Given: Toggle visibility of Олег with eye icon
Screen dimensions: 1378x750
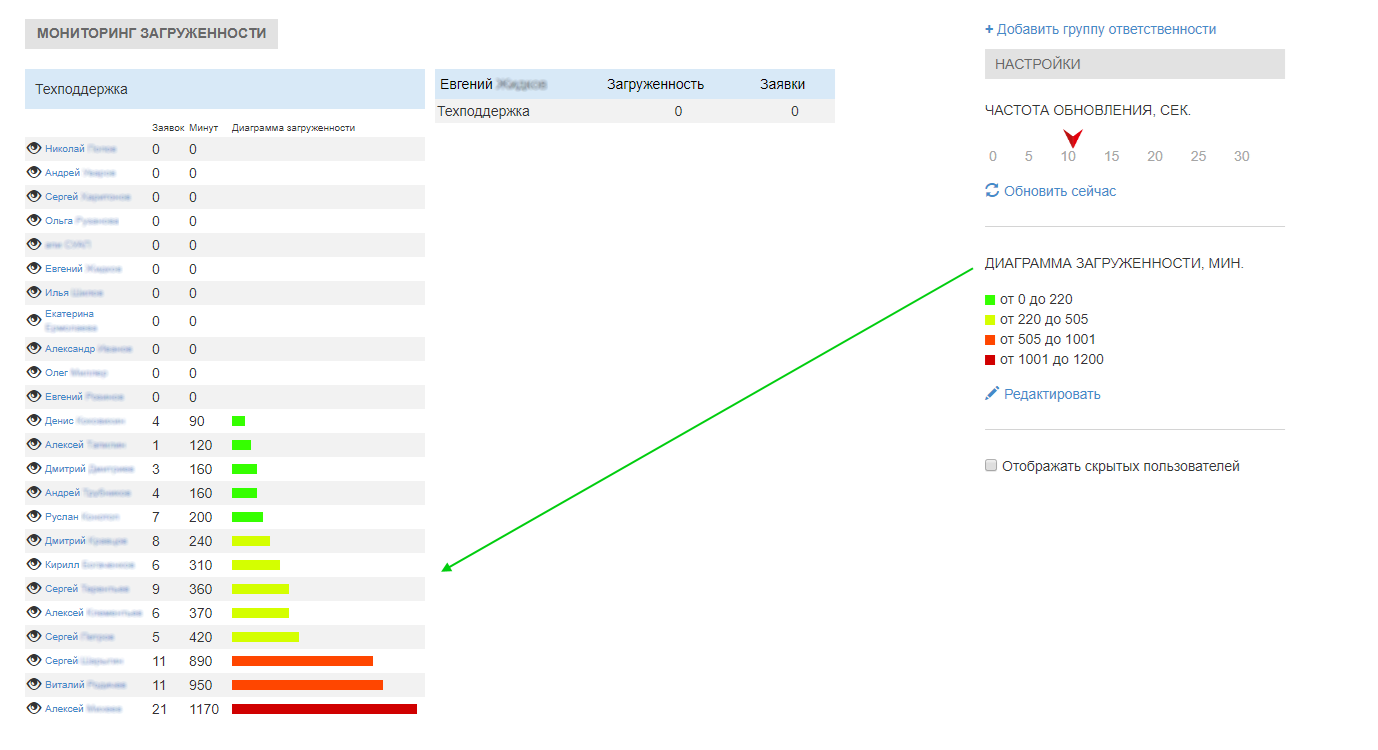Looking at the screenshot, I should [34, 372].
